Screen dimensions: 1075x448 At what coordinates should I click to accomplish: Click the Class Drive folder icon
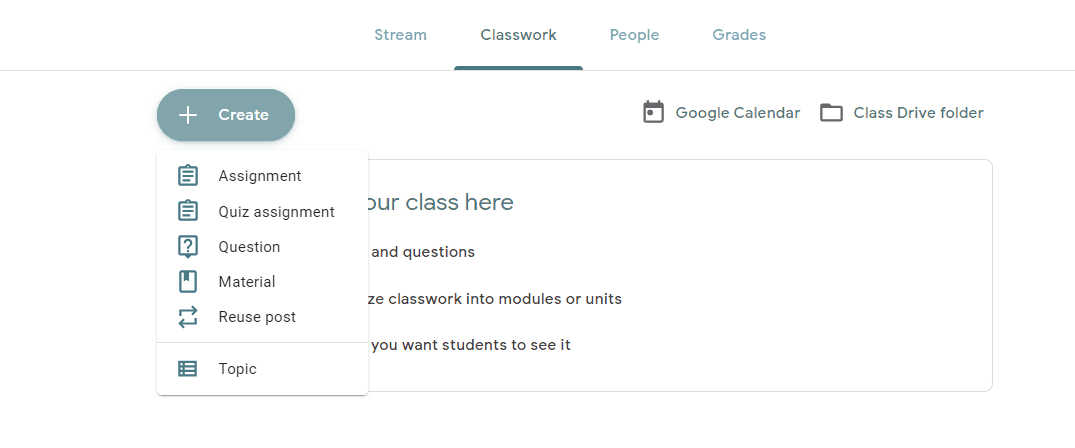tap(832, 113)
